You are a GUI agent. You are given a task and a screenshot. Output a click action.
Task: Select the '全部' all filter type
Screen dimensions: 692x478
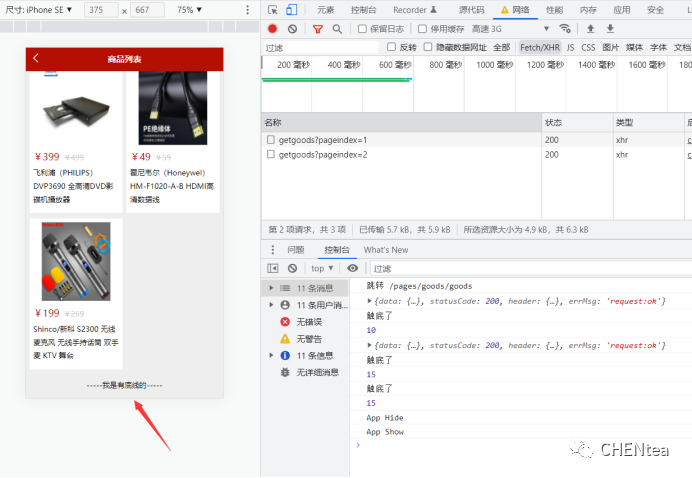(502, 47)
